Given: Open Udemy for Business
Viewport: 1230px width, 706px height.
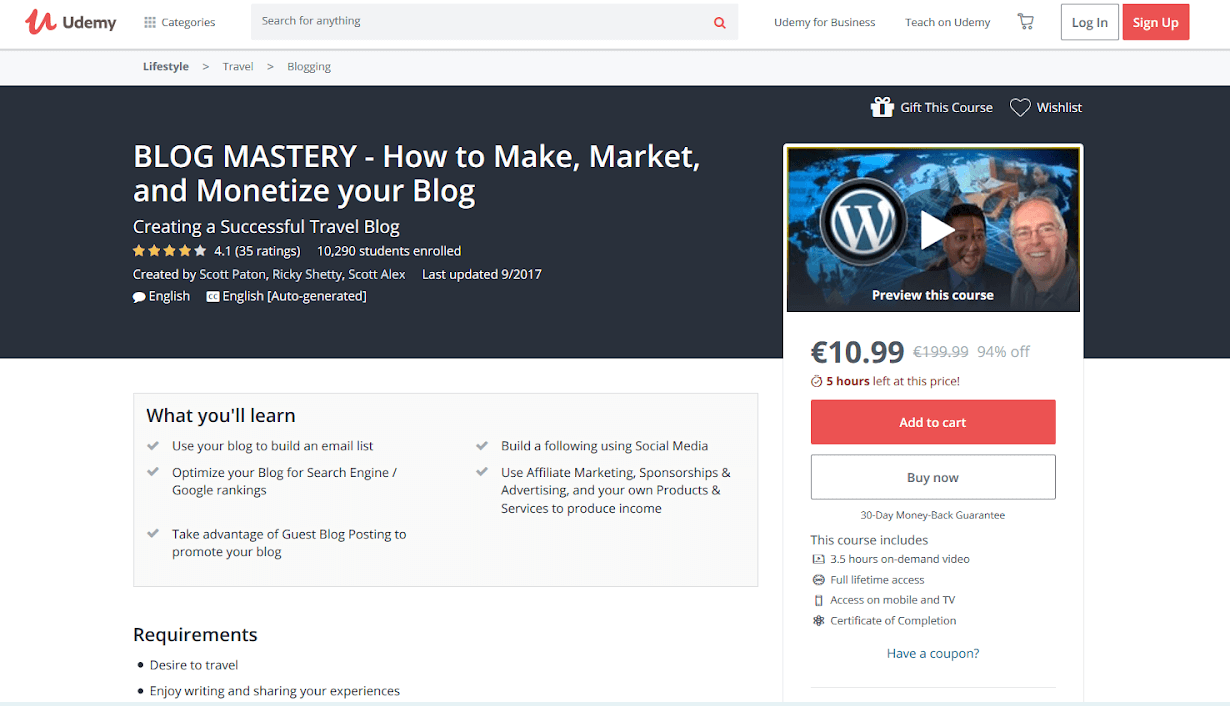Looking at the screenshot, I should [824, 23].
